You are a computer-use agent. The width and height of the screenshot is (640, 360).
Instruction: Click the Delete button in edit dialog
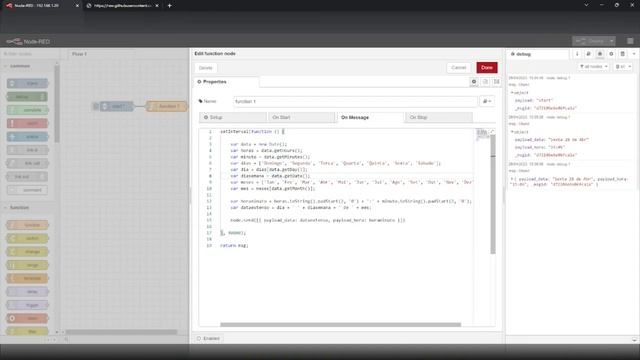pos(206,68)
